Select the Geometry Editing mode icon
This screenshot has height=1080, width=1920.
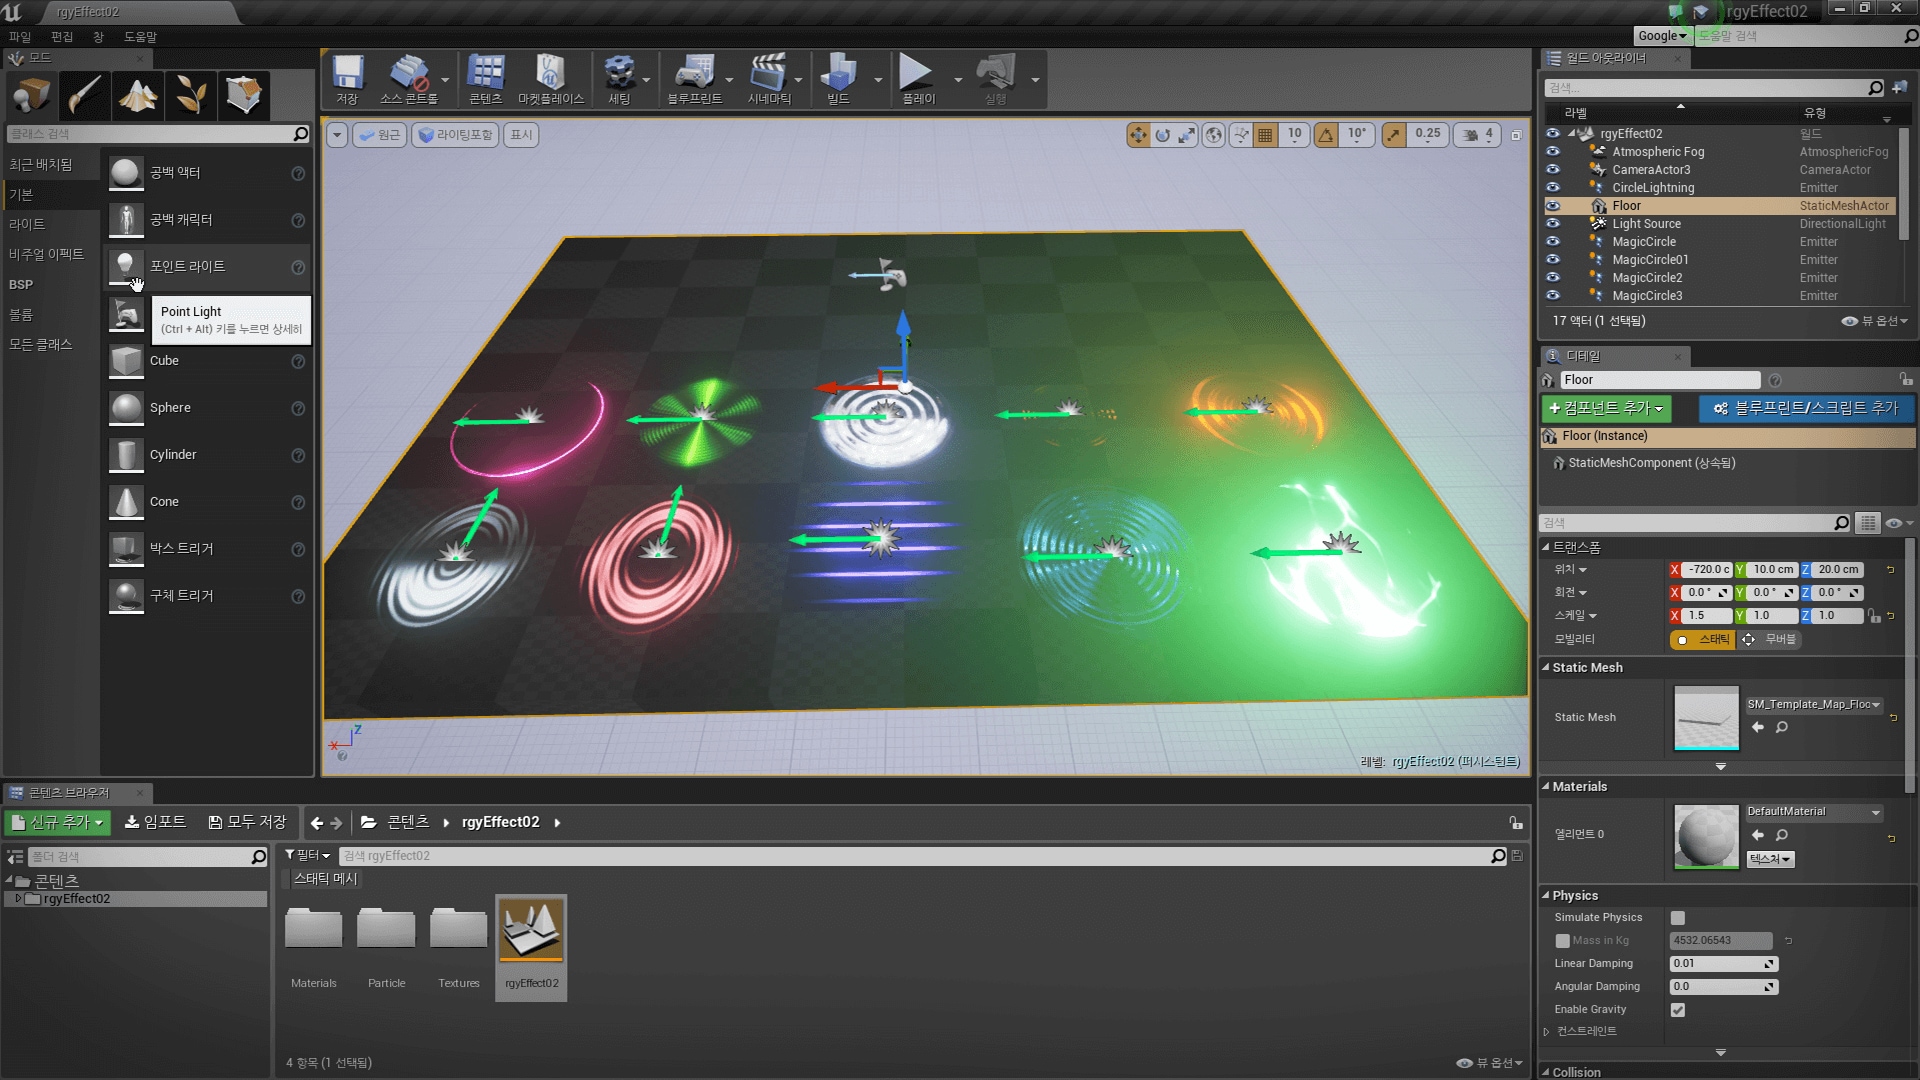[244, 96]
